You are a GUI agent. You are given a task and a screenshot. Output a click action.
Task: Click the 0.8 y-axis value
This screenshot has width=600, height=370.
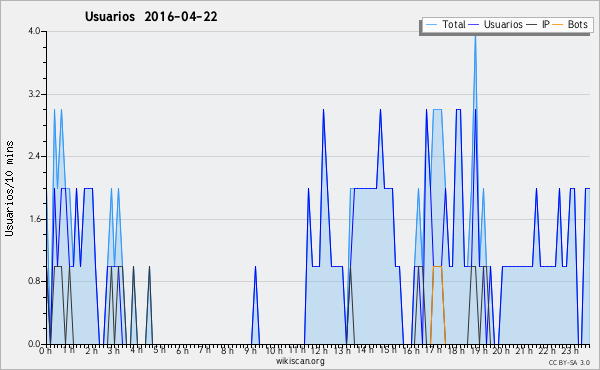[34, 282]
